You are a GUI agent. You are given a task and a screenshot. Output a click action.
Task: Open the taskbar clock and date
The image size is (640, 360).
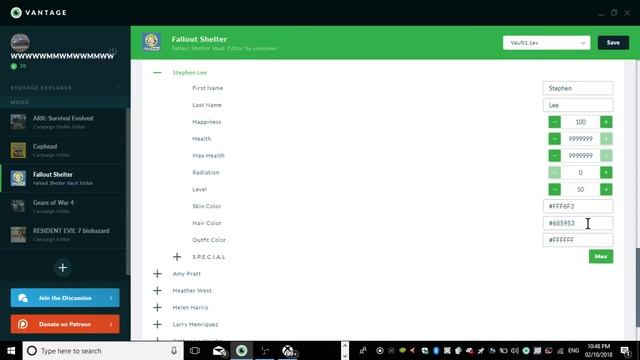[599, 351]
